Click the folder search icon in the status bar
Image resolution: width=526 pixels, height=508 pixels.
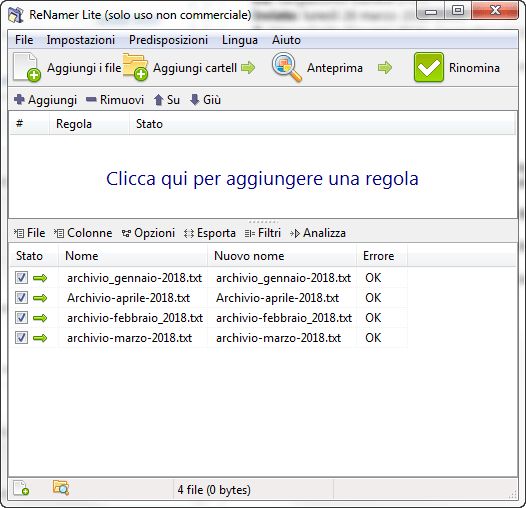61,488
